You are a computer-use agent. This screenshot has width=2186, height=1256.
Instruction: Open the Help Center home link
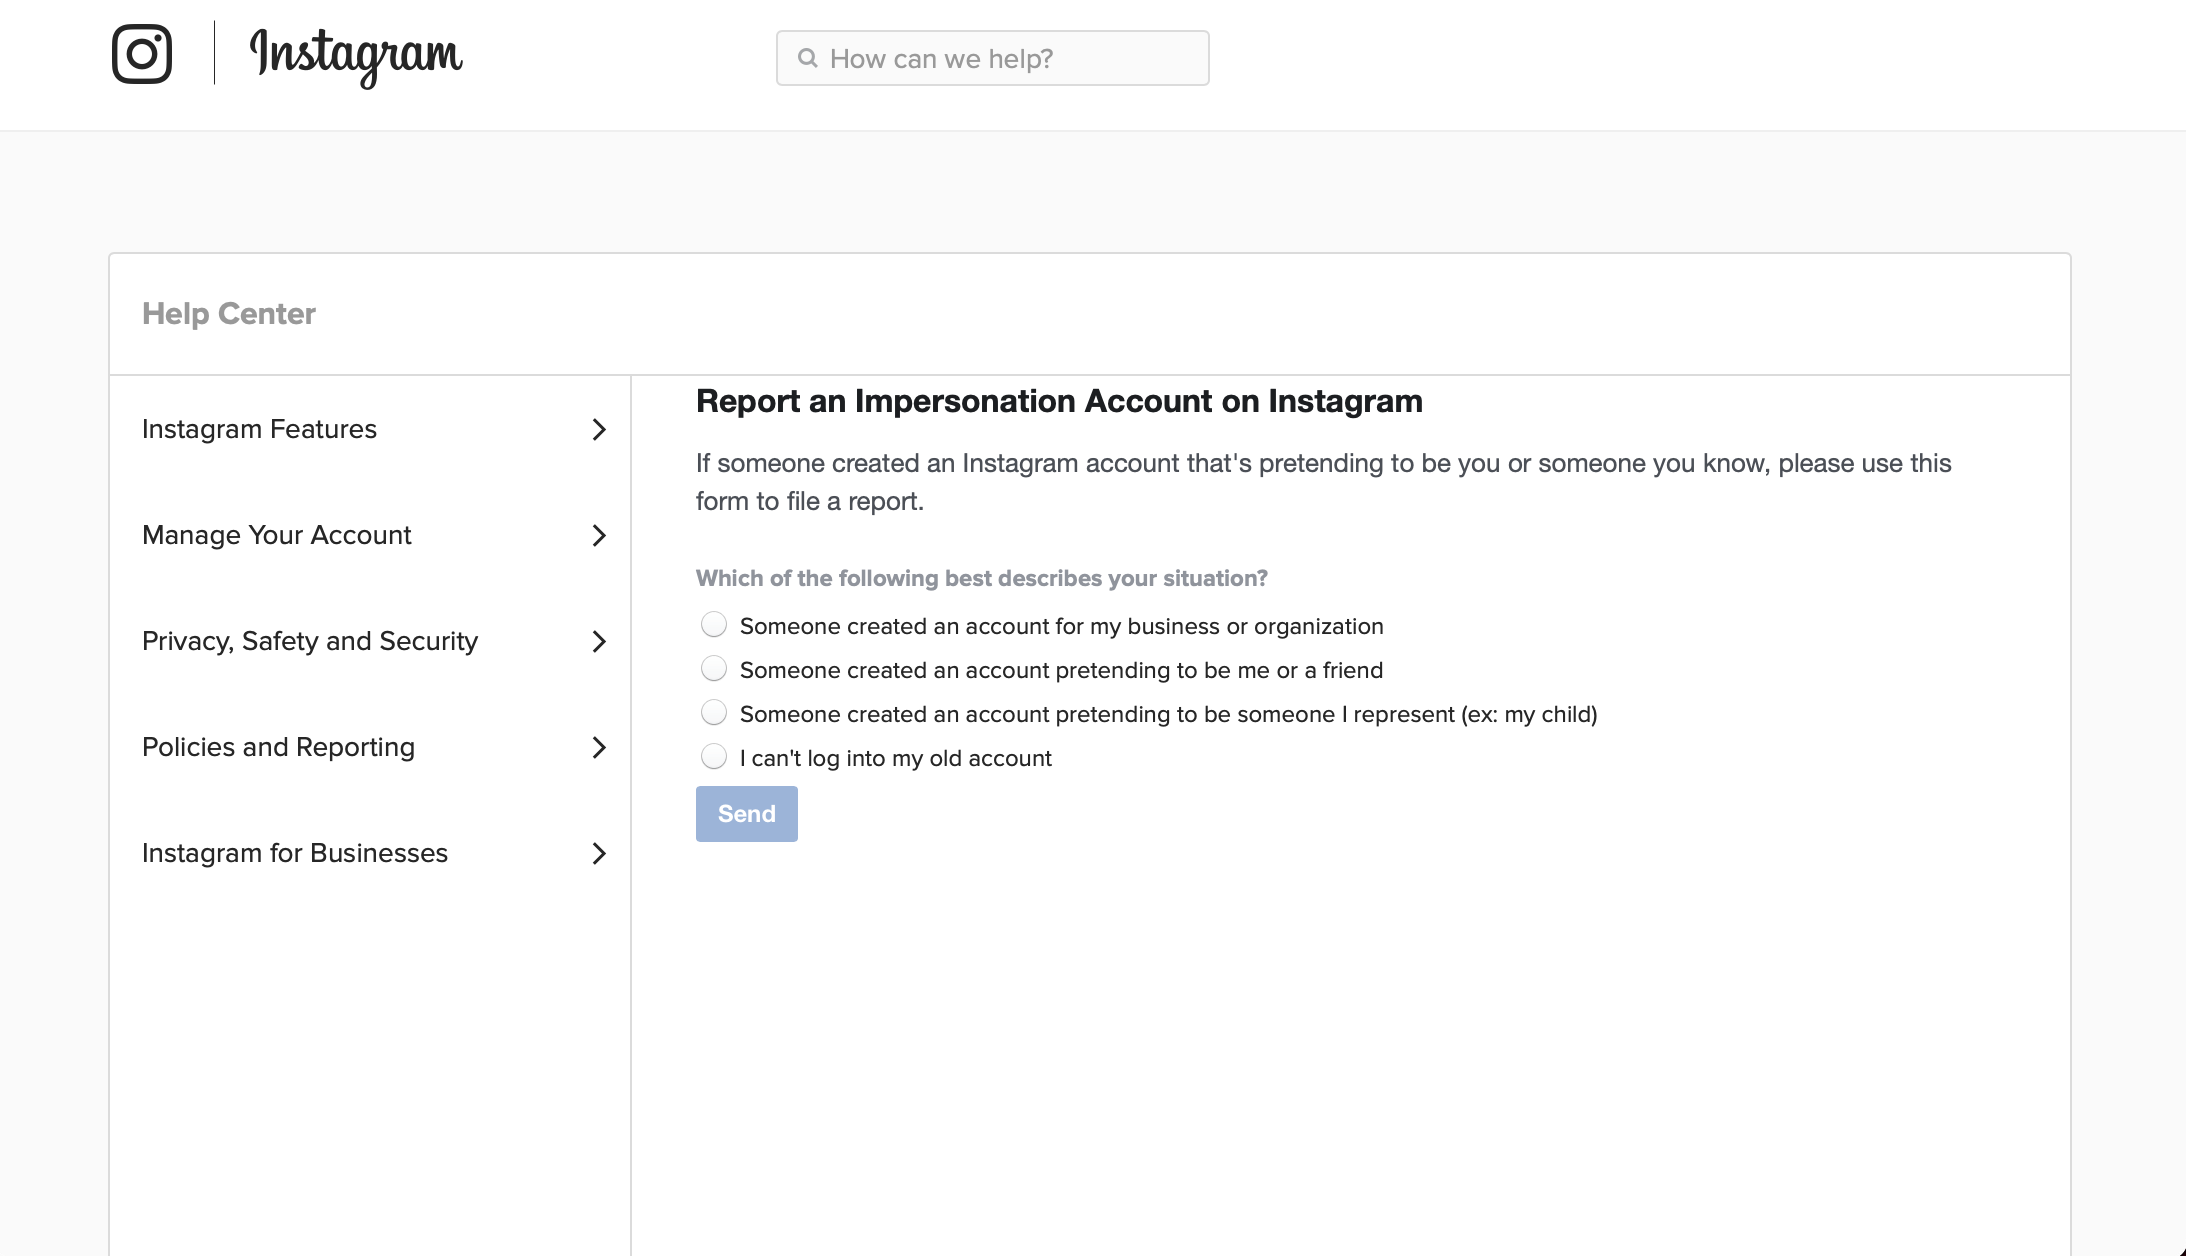(x=229, y=313)
